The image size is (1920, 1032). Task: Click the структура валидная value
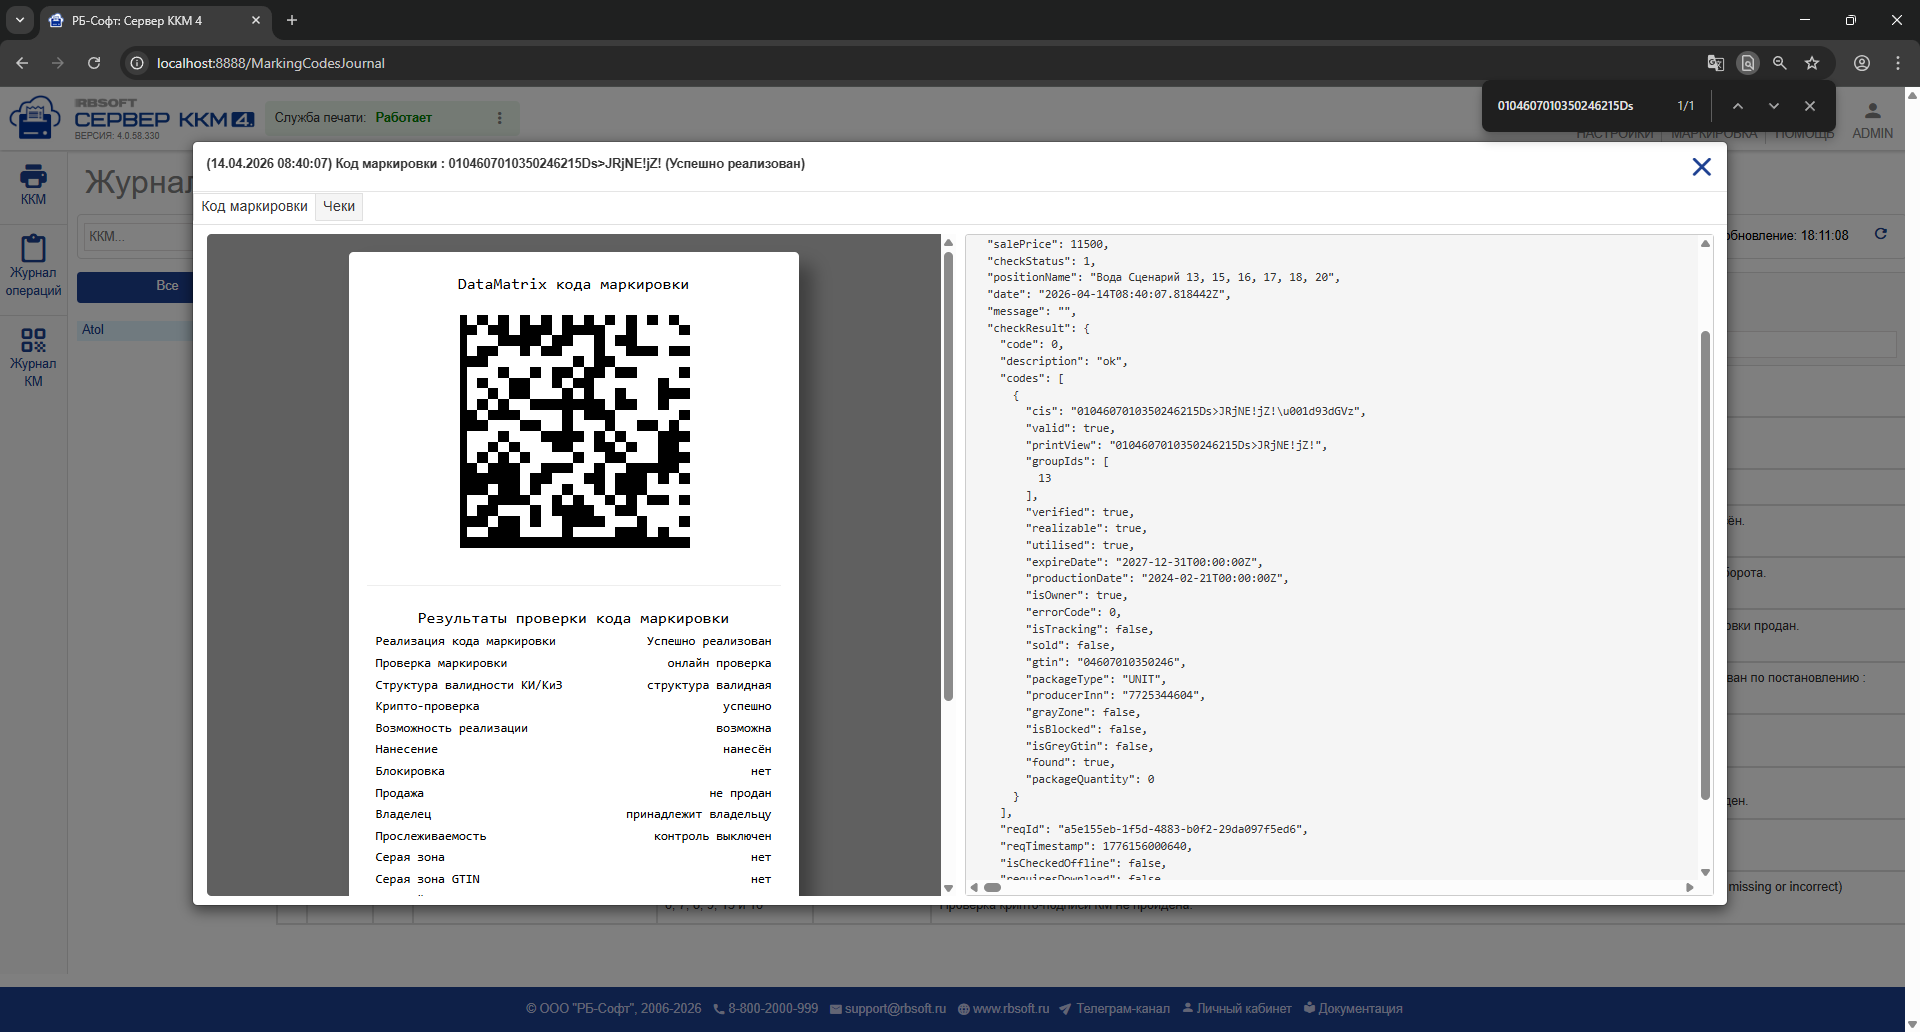click(x=709, y=685)
